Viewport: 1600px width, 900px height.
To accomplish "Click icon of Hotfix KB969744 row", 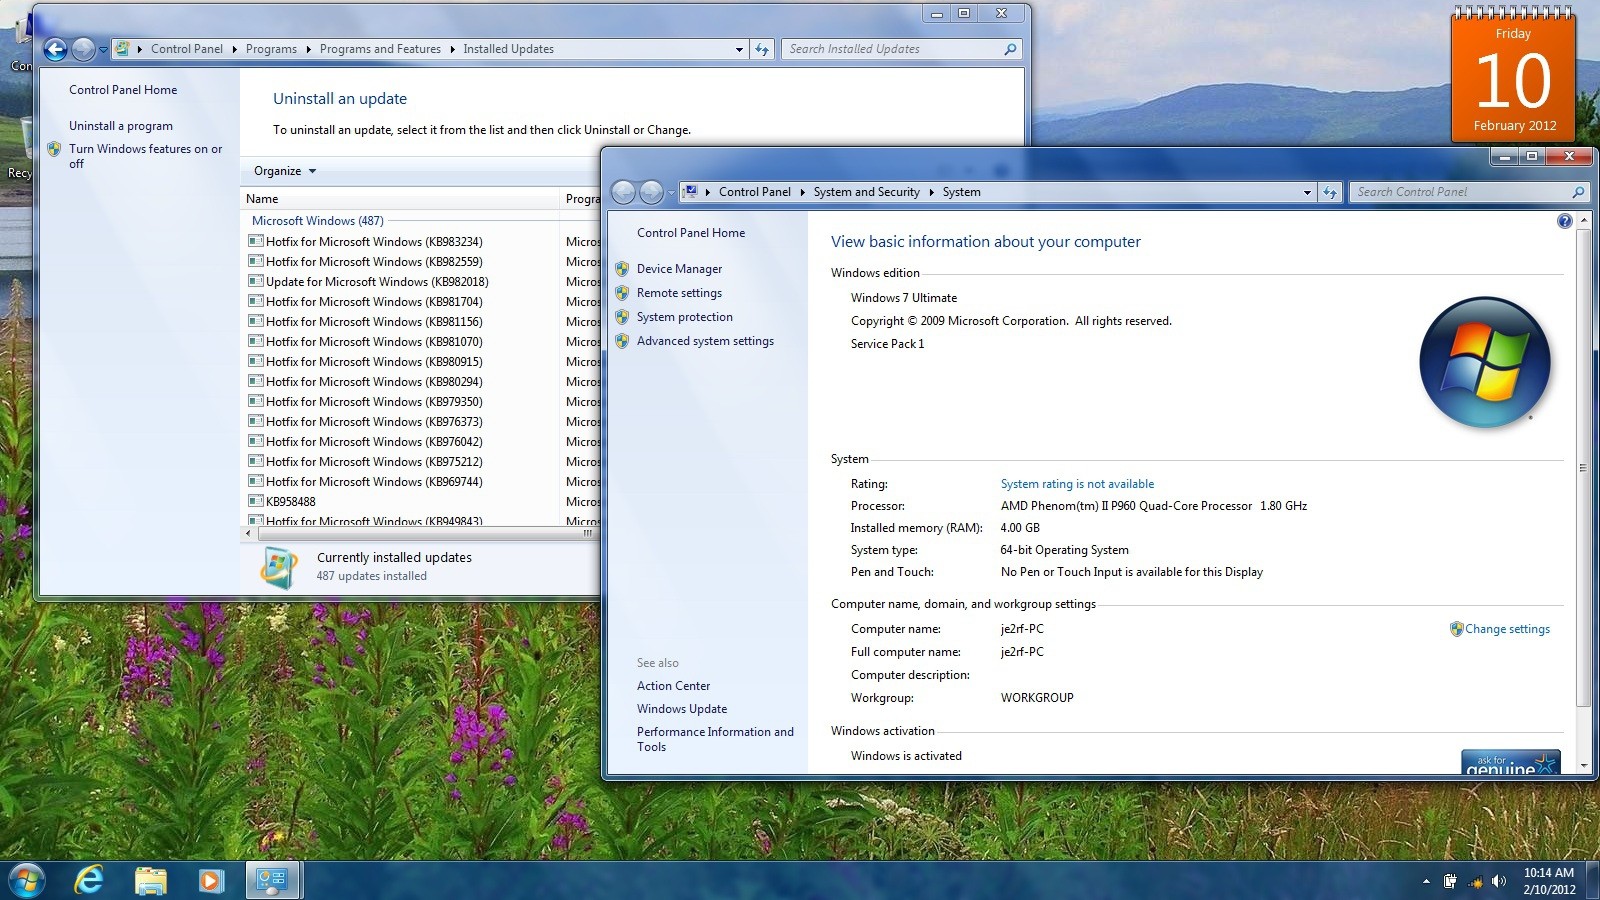I will pyautogui.click(x=256, y=481).
